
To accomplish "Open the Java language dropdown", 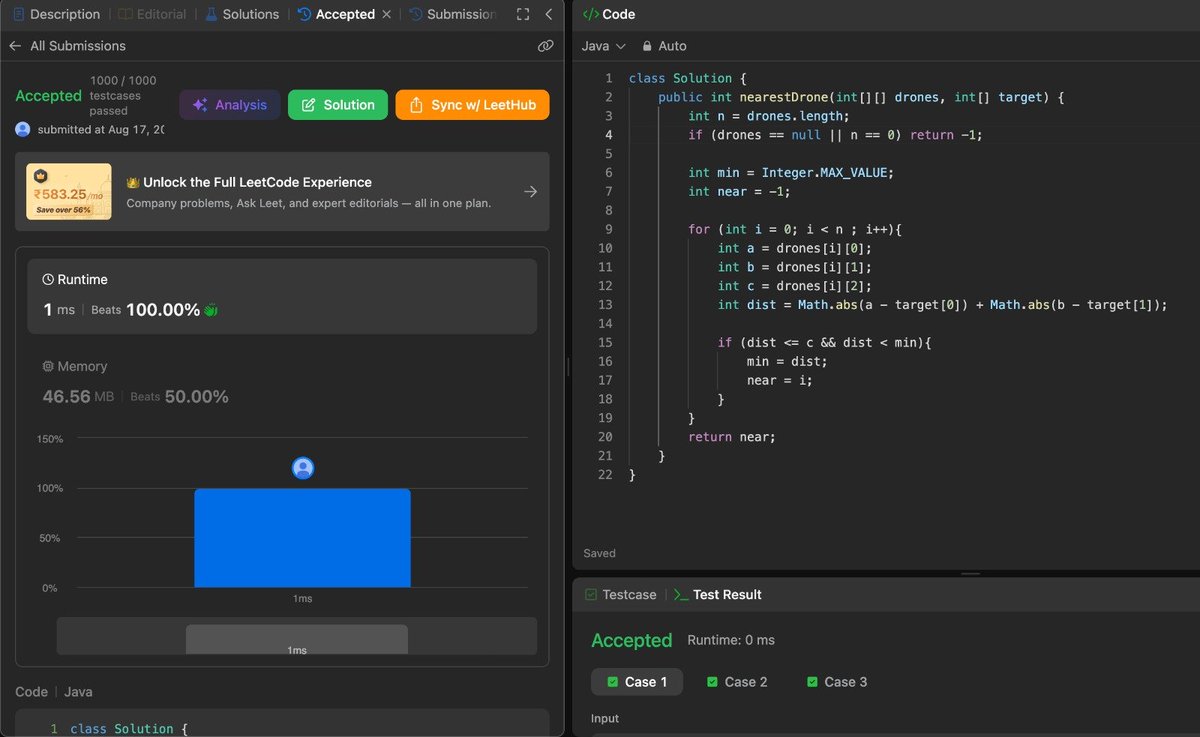I will click(x=604, y=46).
